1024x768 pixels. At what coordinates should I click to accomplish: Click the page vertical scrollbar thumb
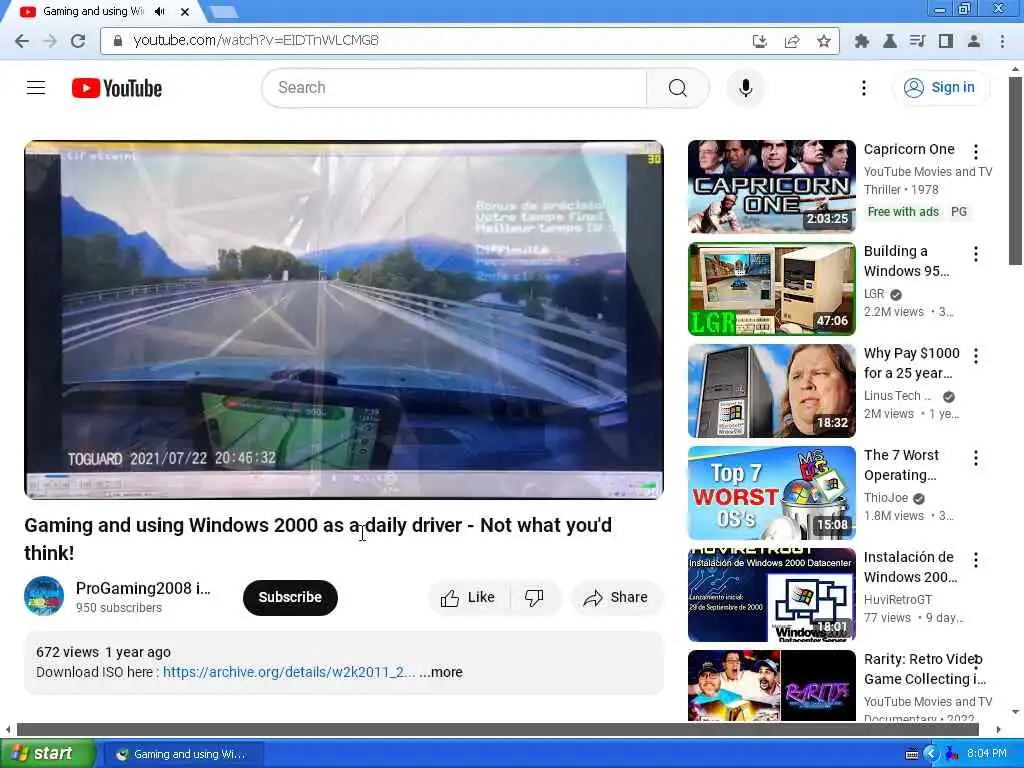coord(1015,171)
